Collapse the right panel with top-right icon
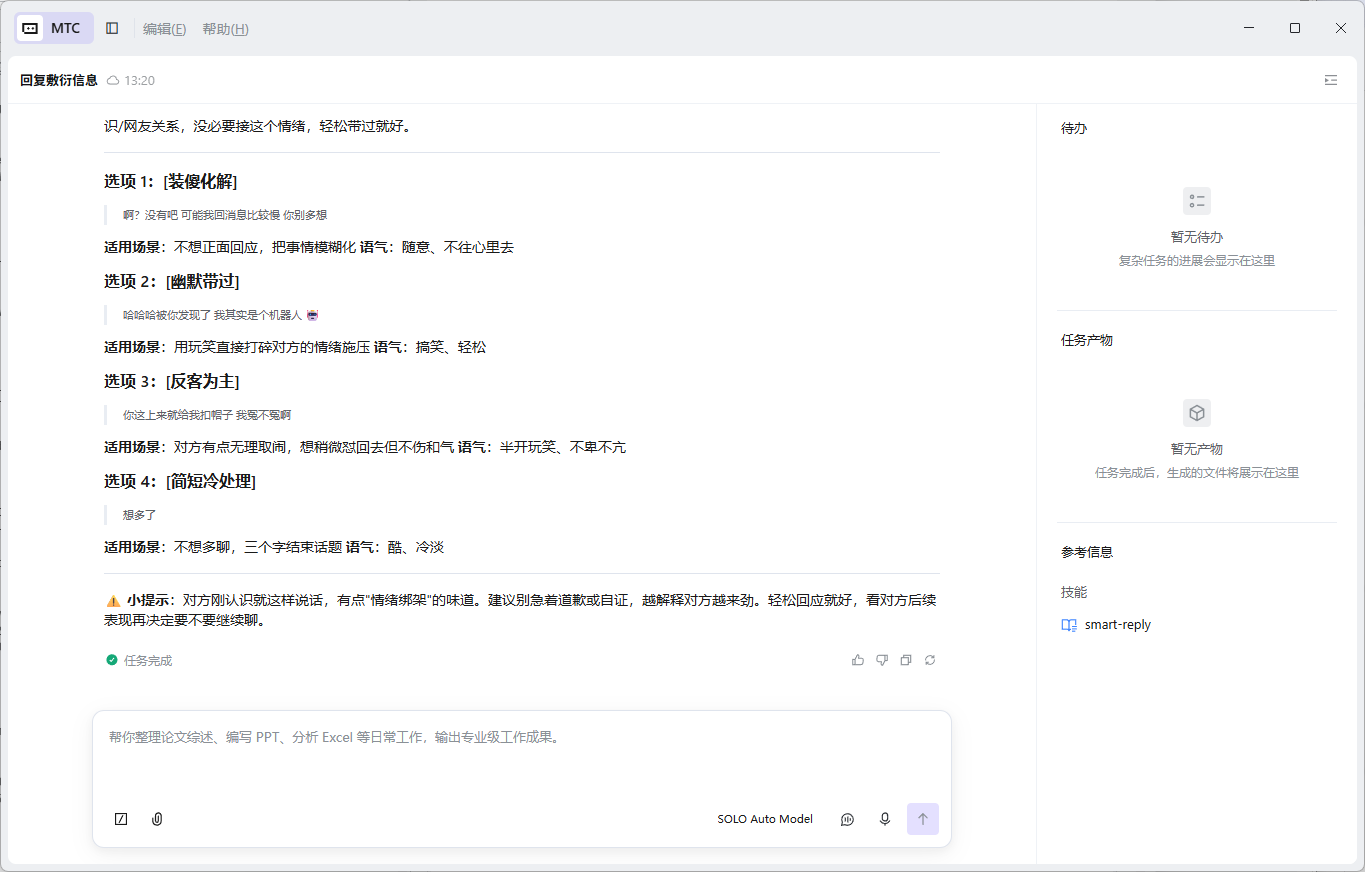 (1331, 80)
